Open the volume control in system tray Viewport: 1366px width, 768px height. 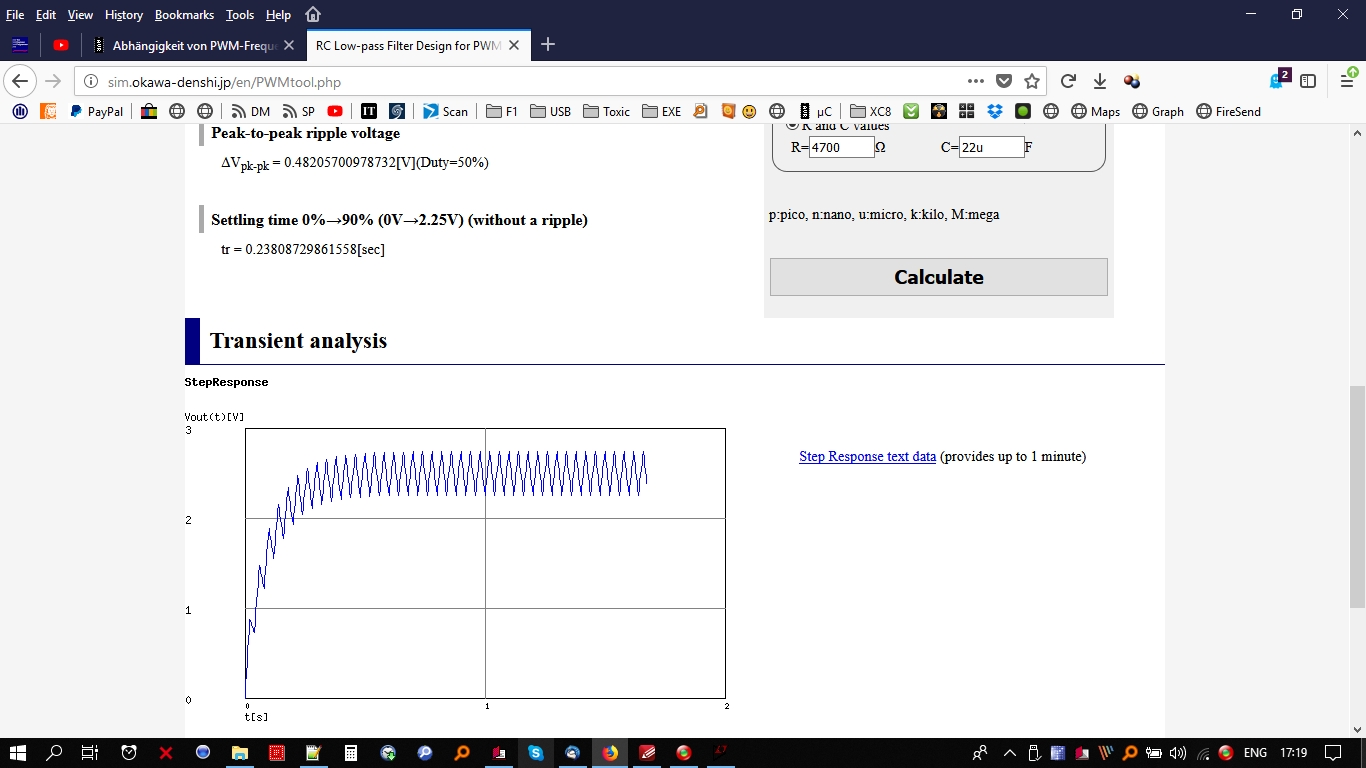(x=1177, y=753)
